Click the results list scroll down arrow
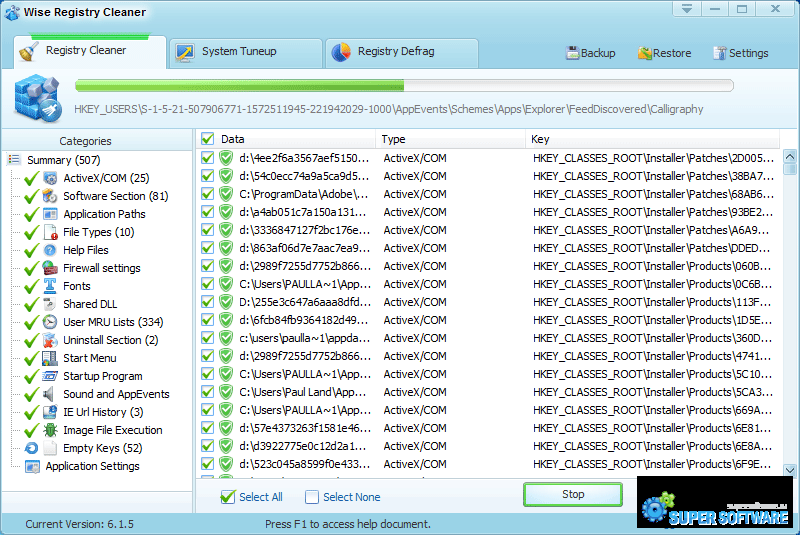The image size is (800, 535). (x=790, y=470)
